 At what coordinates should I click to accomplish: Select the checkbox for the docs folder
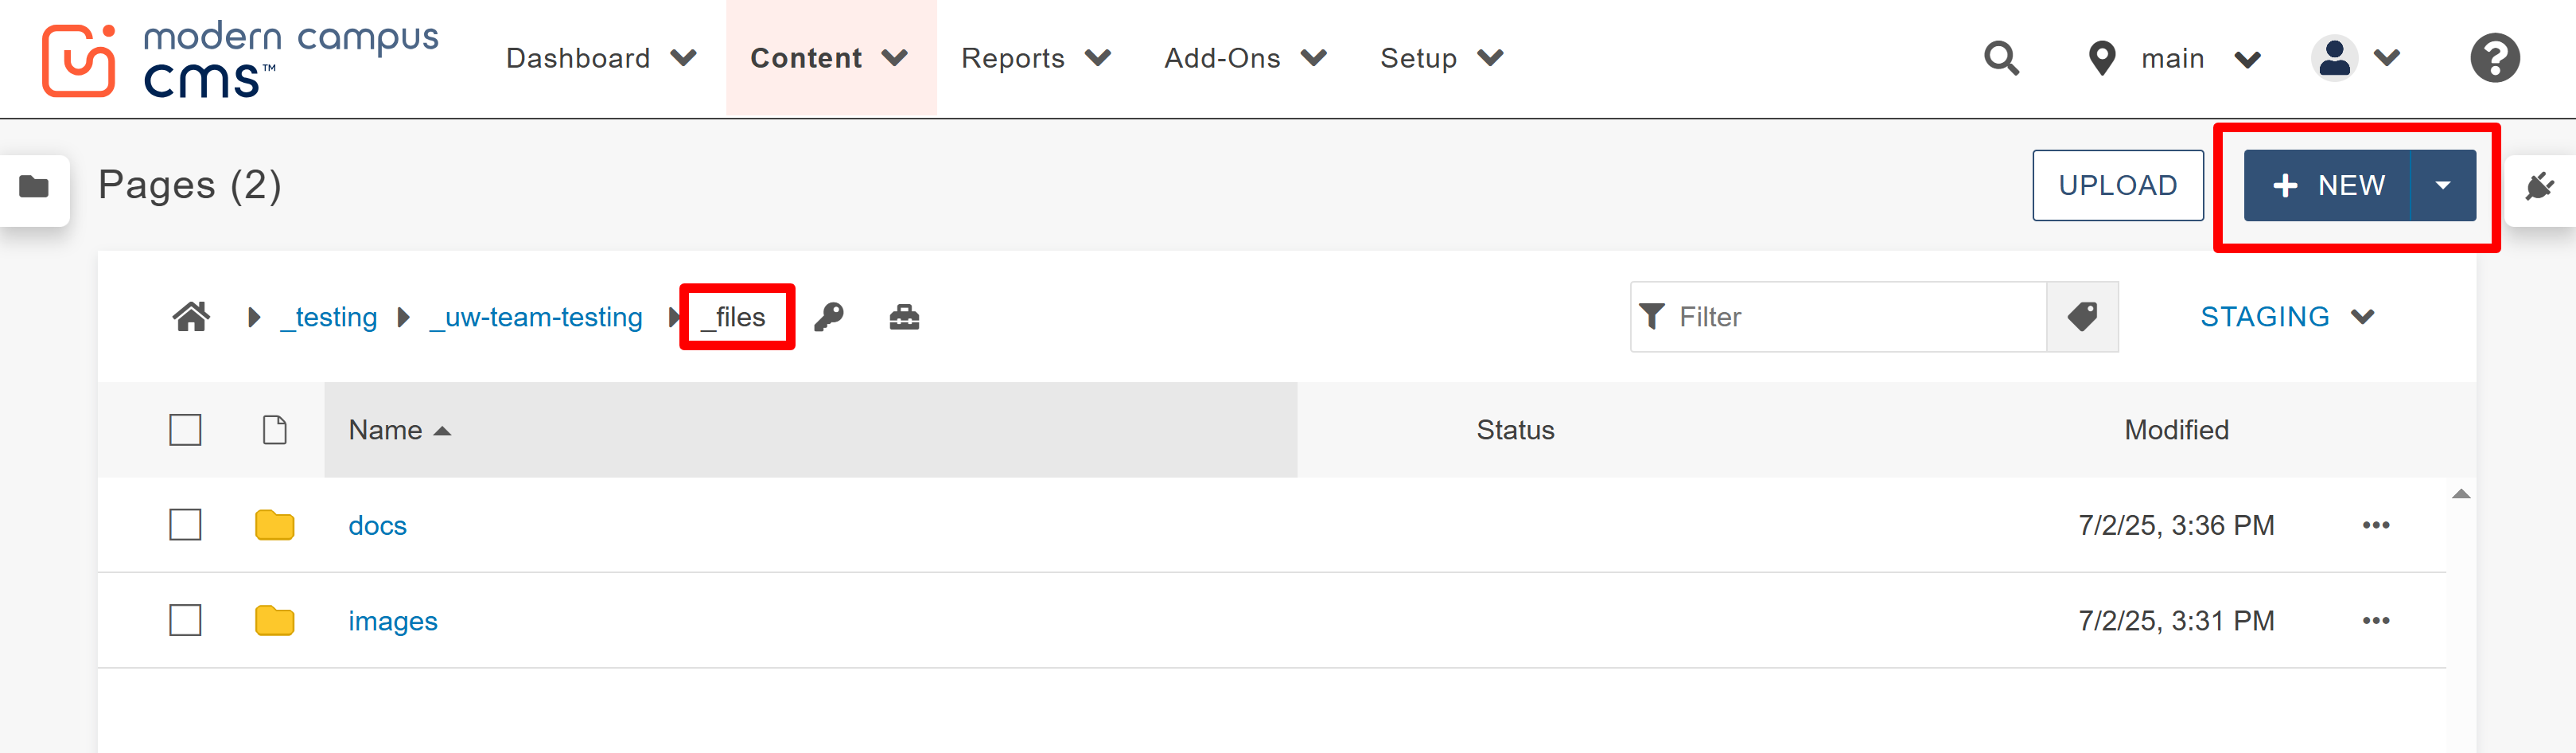pyautogui.click(x=185, y=524)
